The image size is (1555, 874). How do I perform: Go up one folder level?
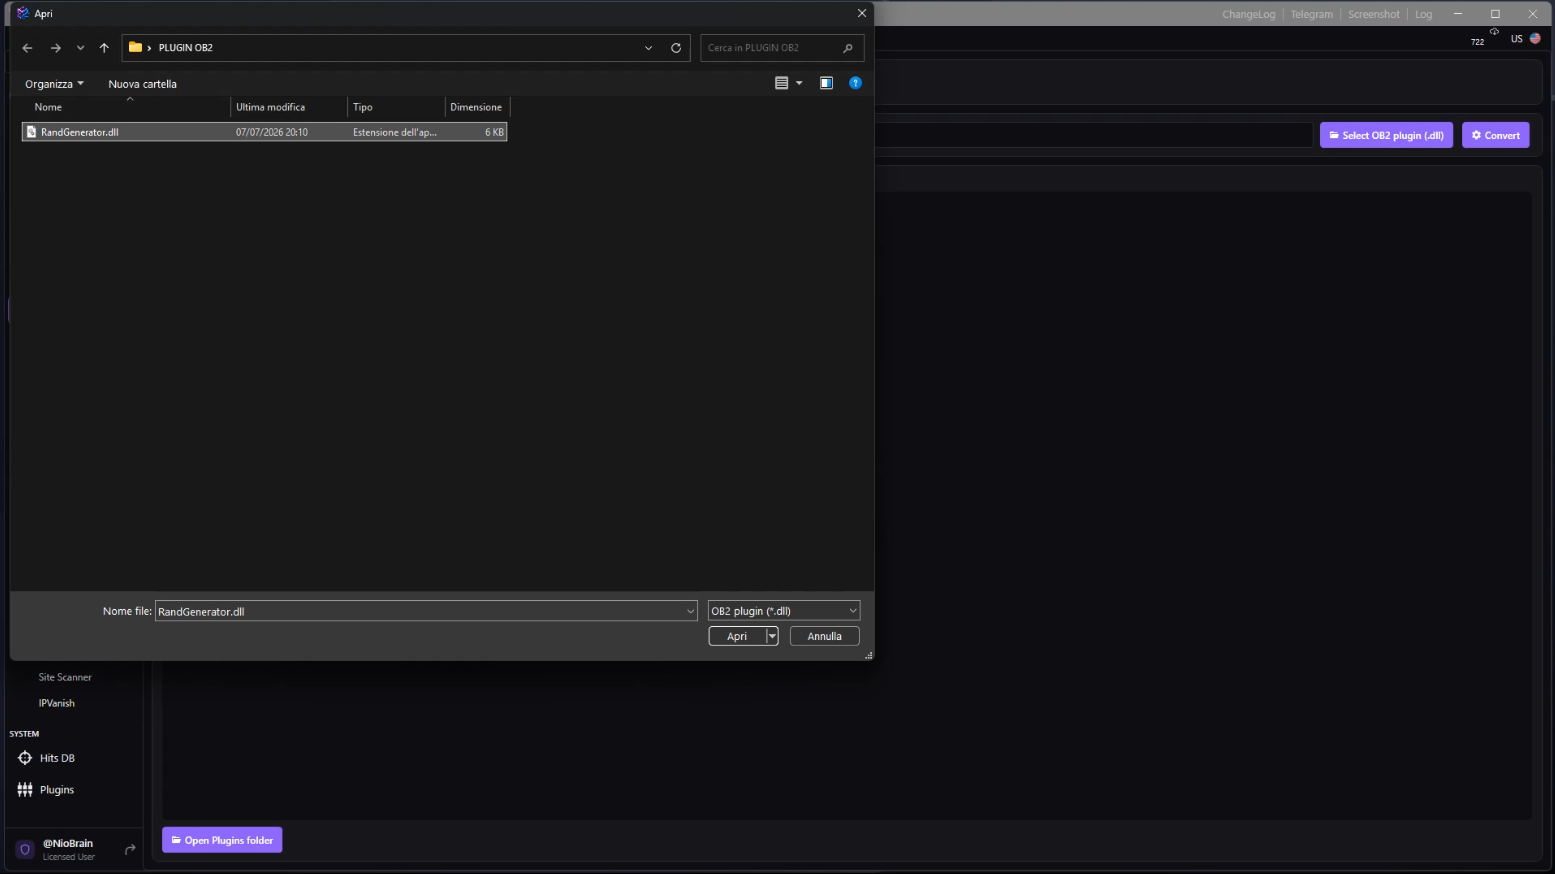coord(104,48)
